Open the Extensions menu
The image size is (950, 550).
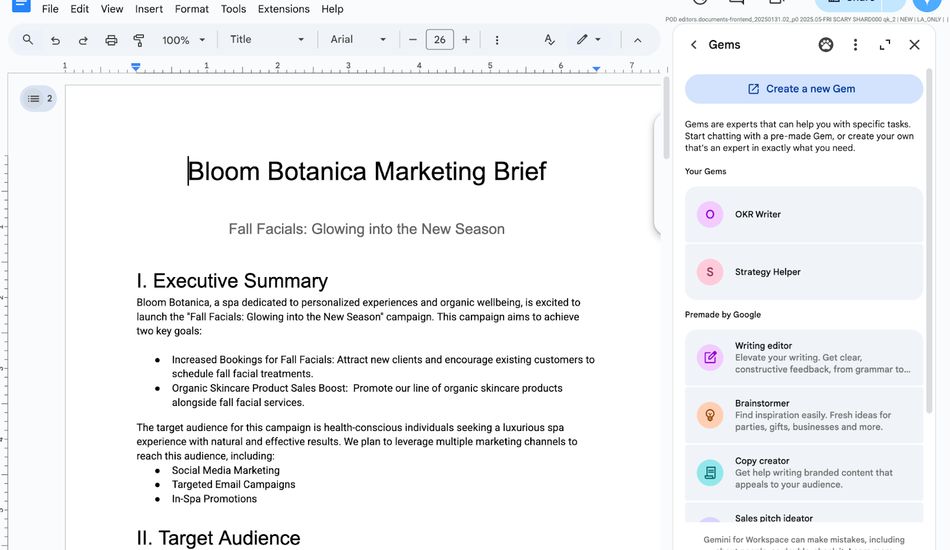pos(284,9)
